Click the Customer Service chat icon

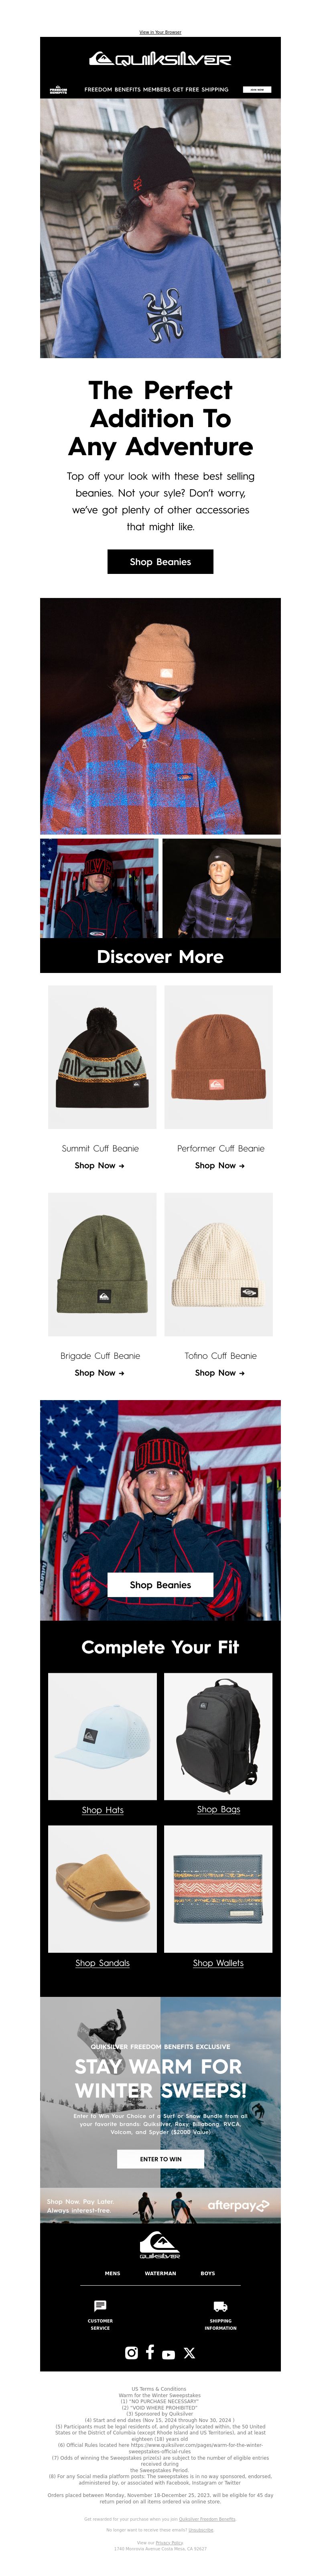coord(100,2306)
